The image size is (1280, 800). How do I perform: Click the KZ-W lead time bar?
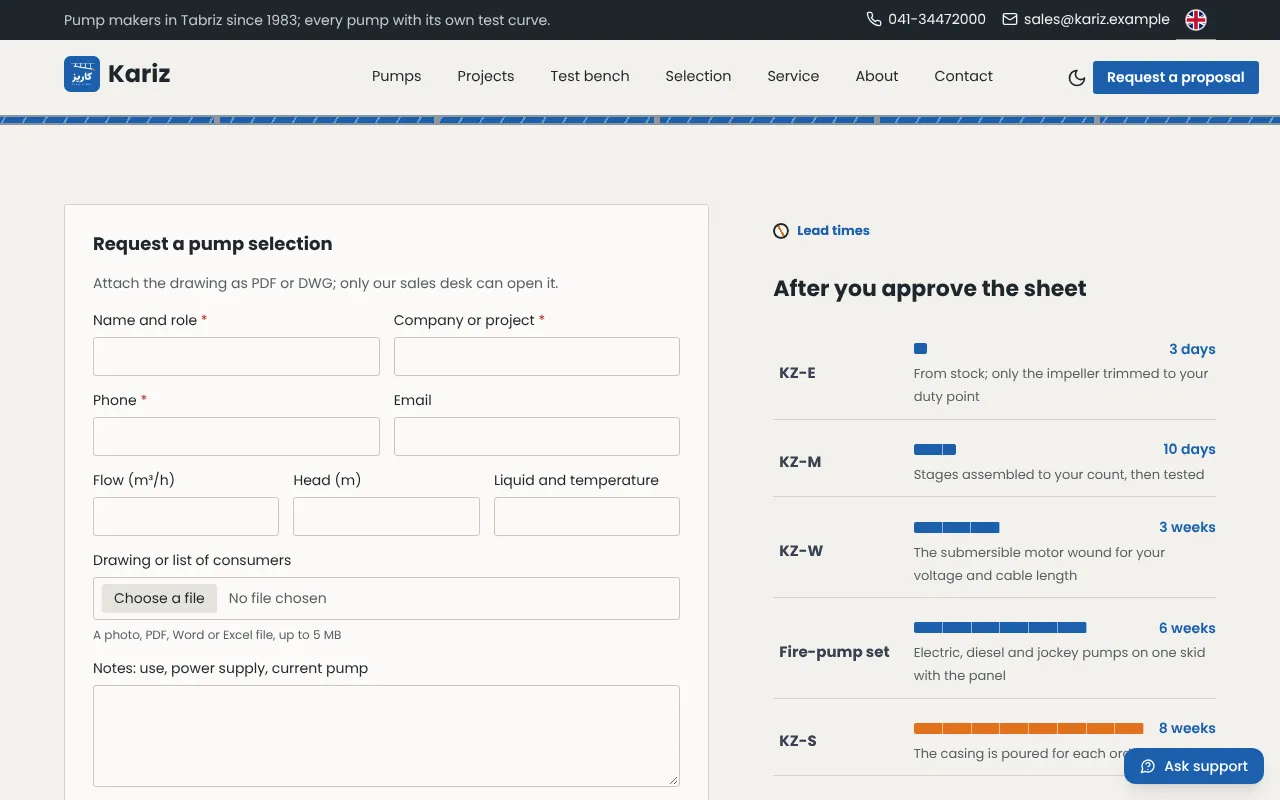coord(956,527)
